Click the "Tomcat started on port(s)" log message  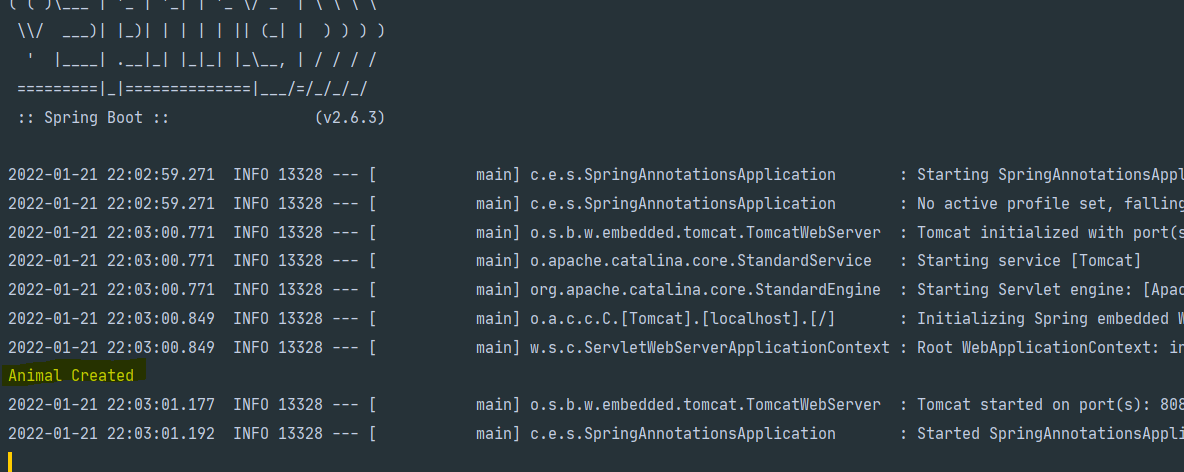[x=1050, y=405]
